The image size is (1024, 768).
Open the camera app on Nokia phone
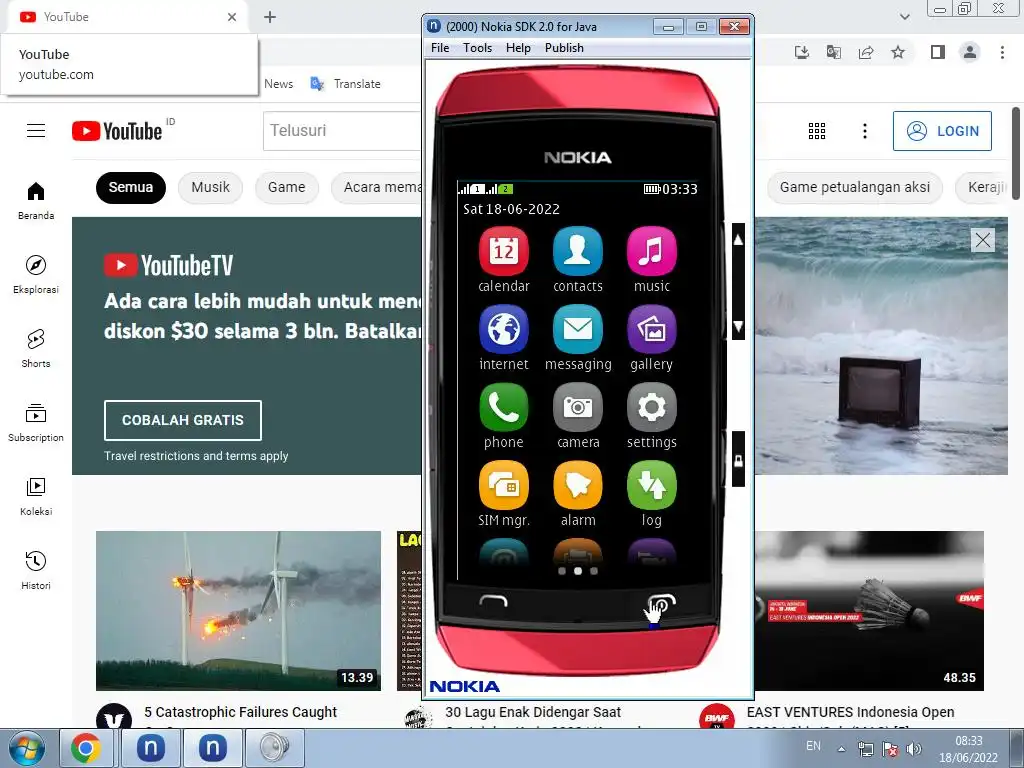[577, 408]
